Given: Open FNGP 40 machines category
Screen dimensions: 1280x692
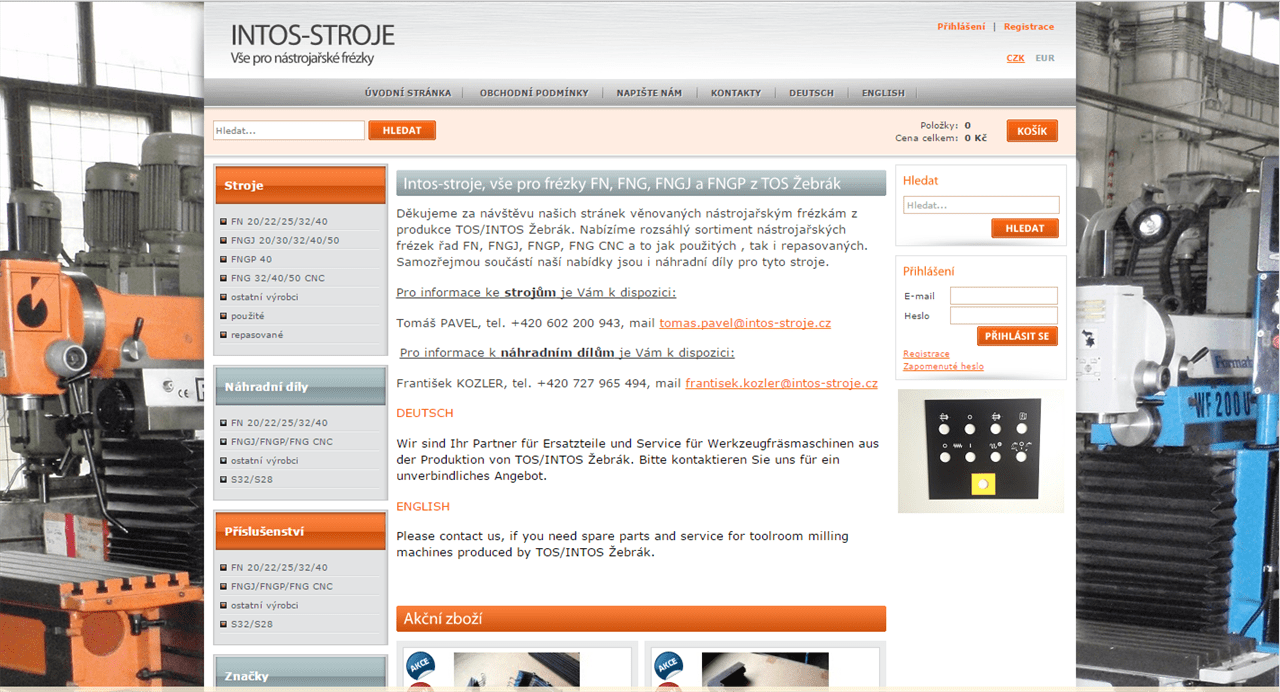Looking at the screenshot, I should [x=251, y=260].
